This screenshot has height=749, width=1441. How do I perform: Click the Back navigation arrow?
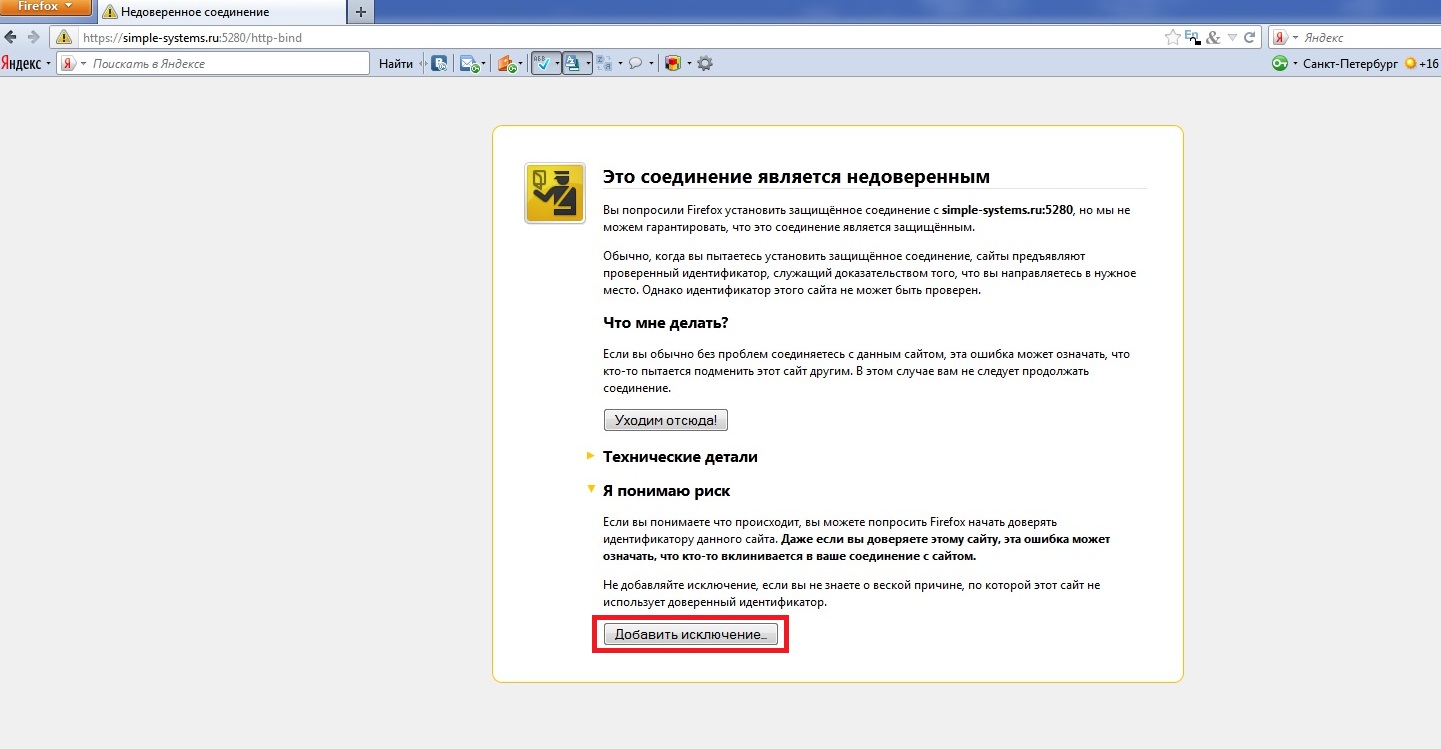(x=11, y=37)
